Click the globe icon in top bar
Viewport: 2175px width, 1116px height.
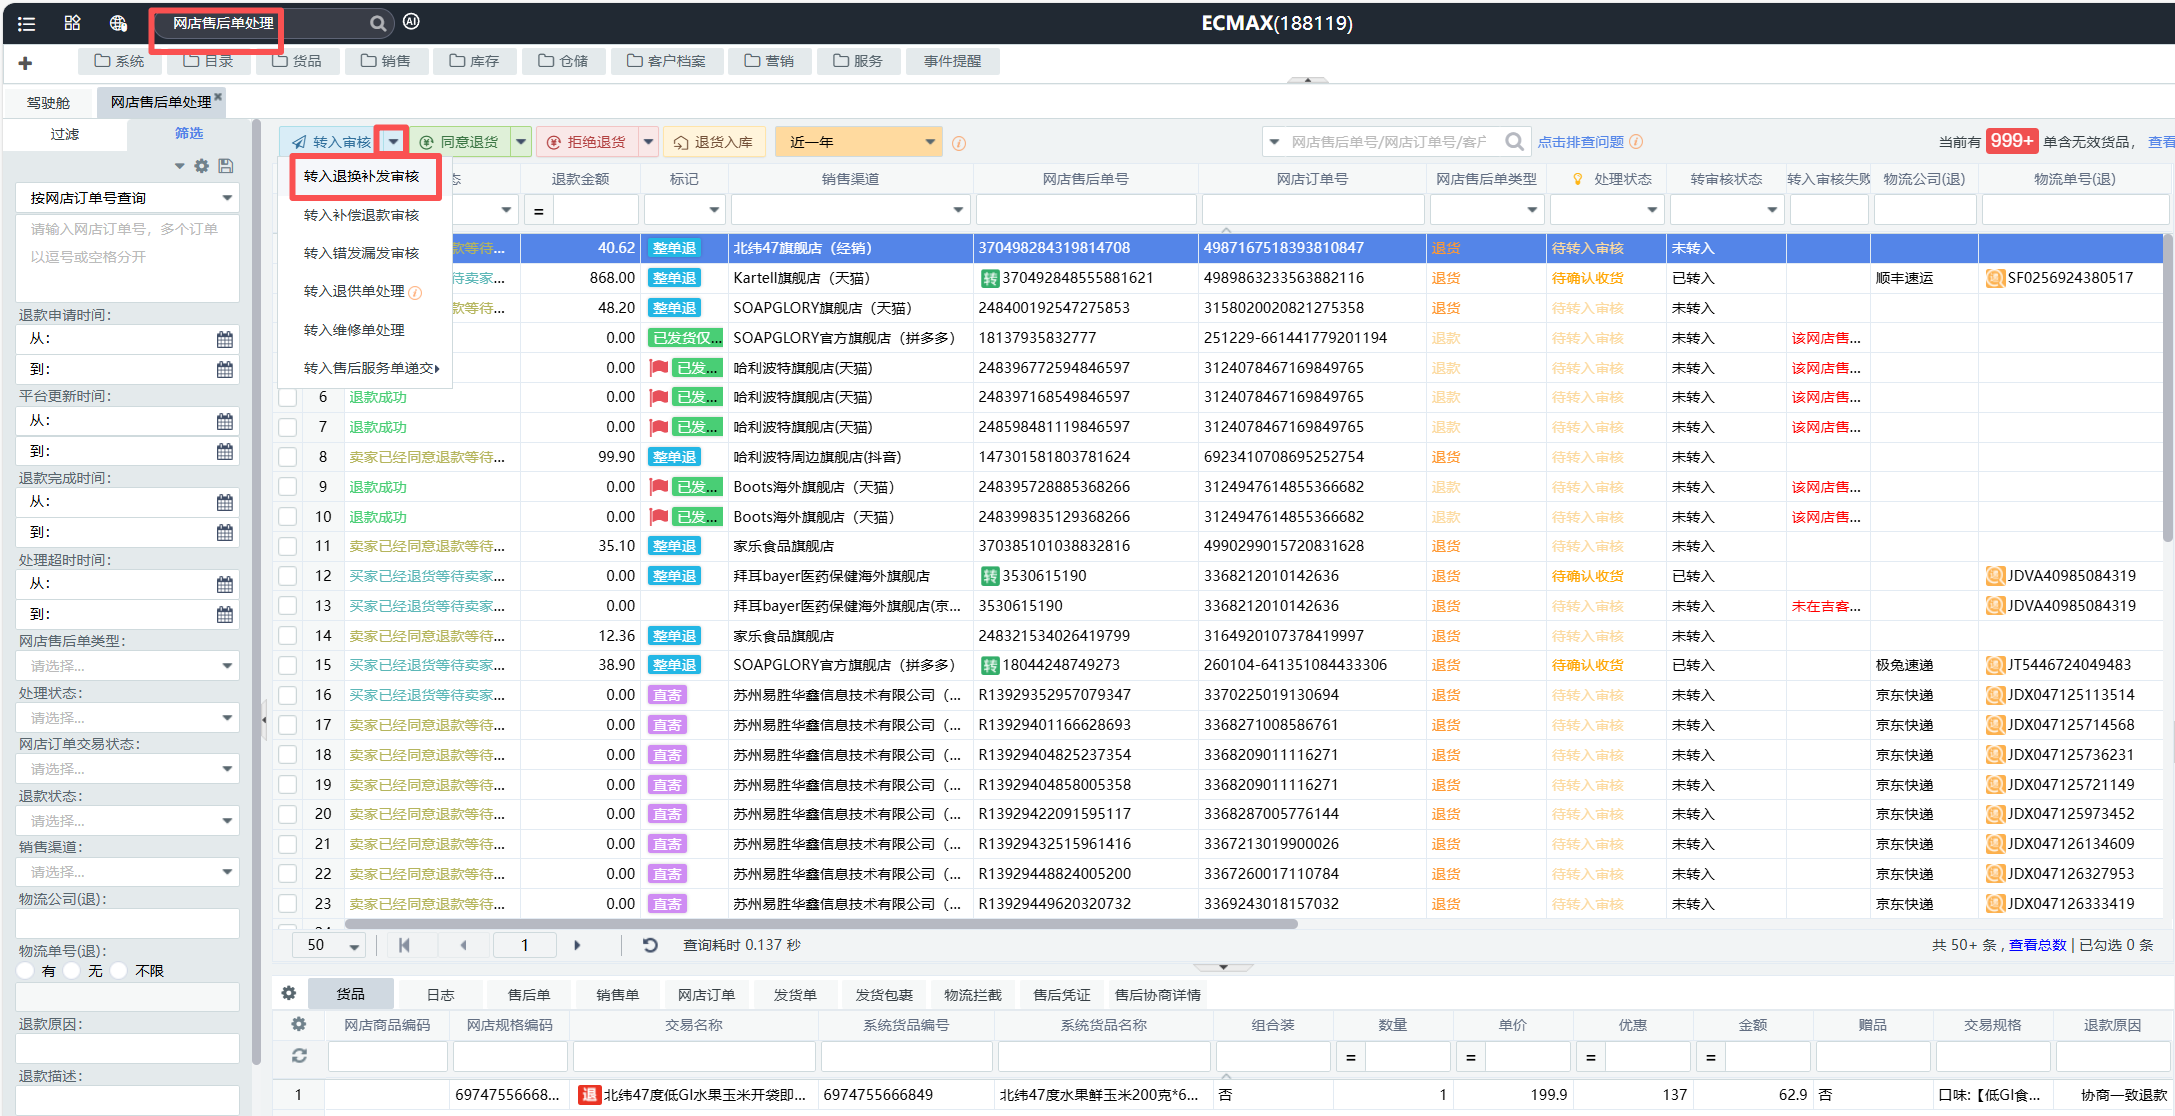tap(118, 23)
